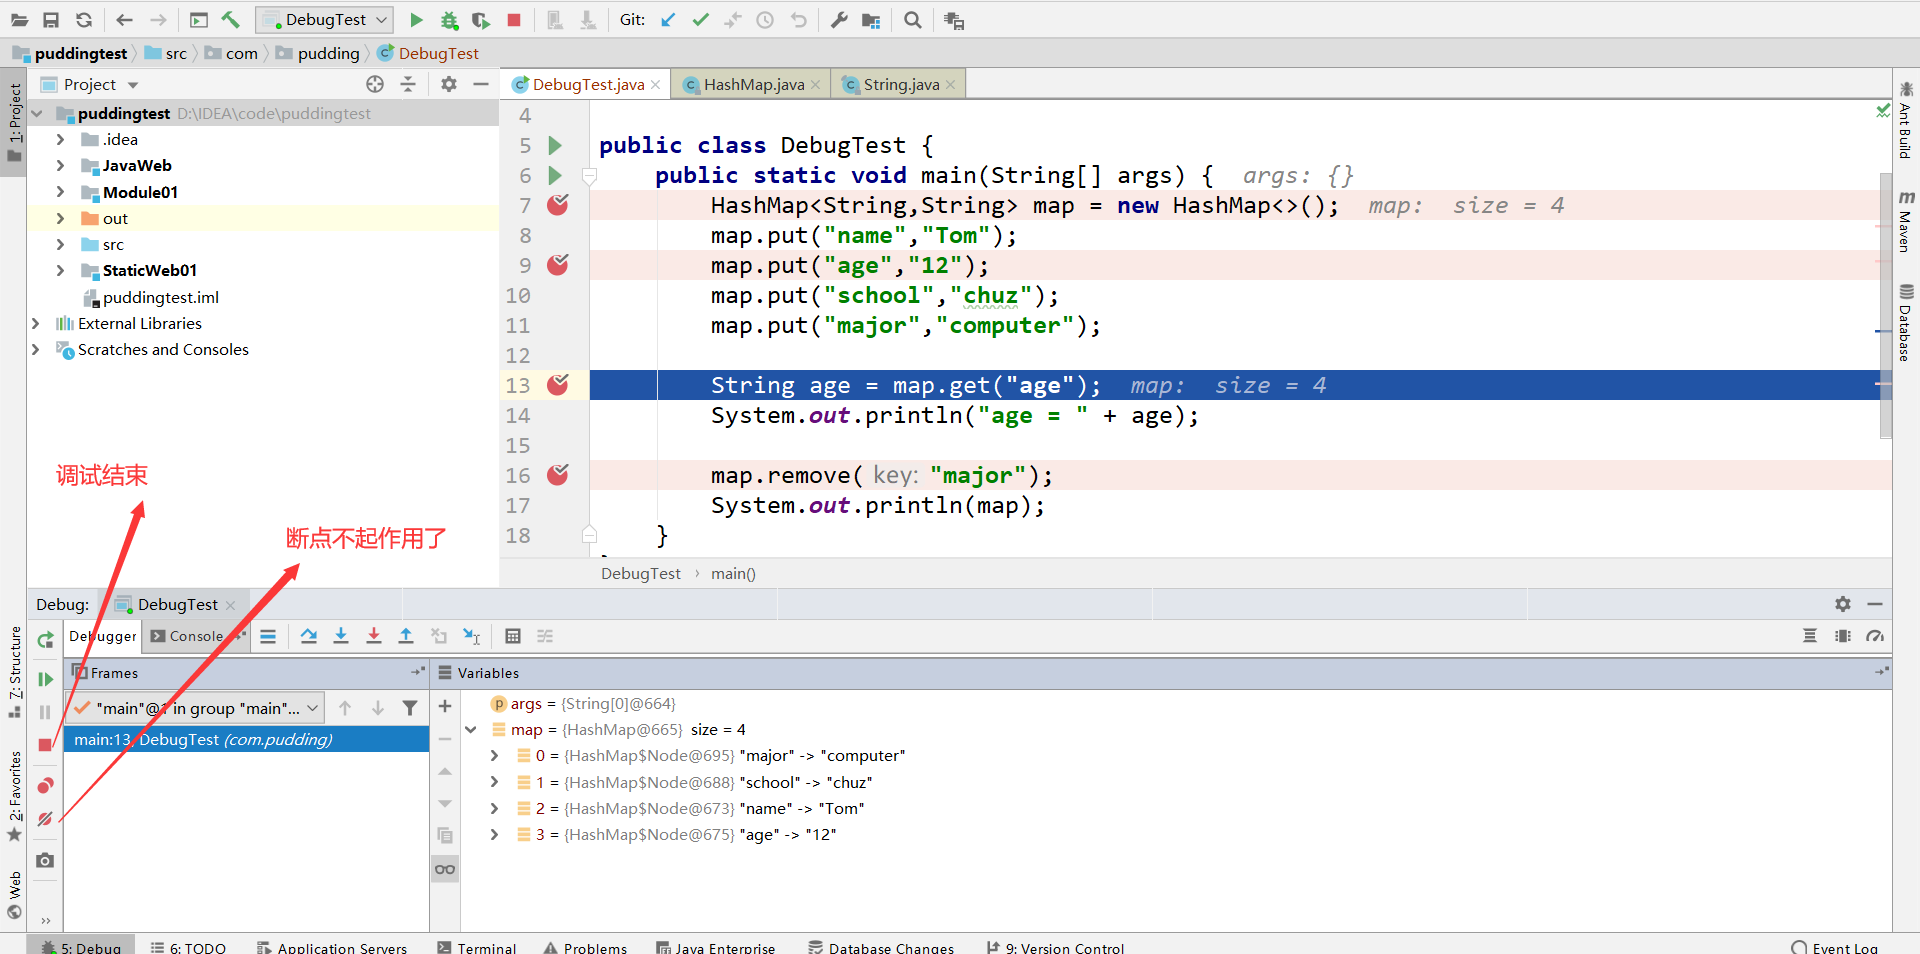Click the Build project hammer icon
Screen dimensions: 1920x954
(x=231, y=20)
